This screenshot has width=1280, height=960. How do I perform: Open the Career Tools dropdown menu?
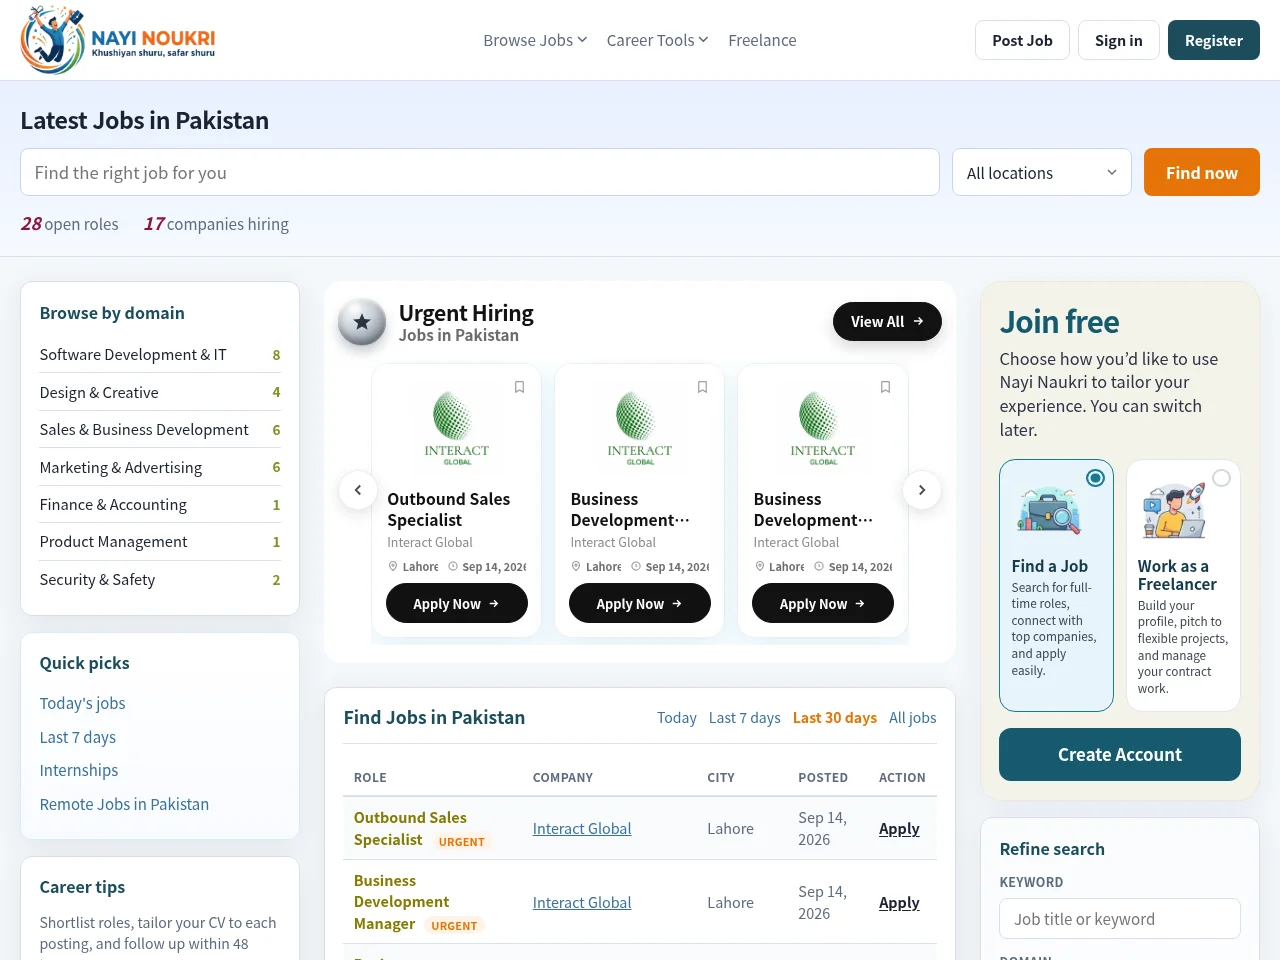tap(657, 40)
